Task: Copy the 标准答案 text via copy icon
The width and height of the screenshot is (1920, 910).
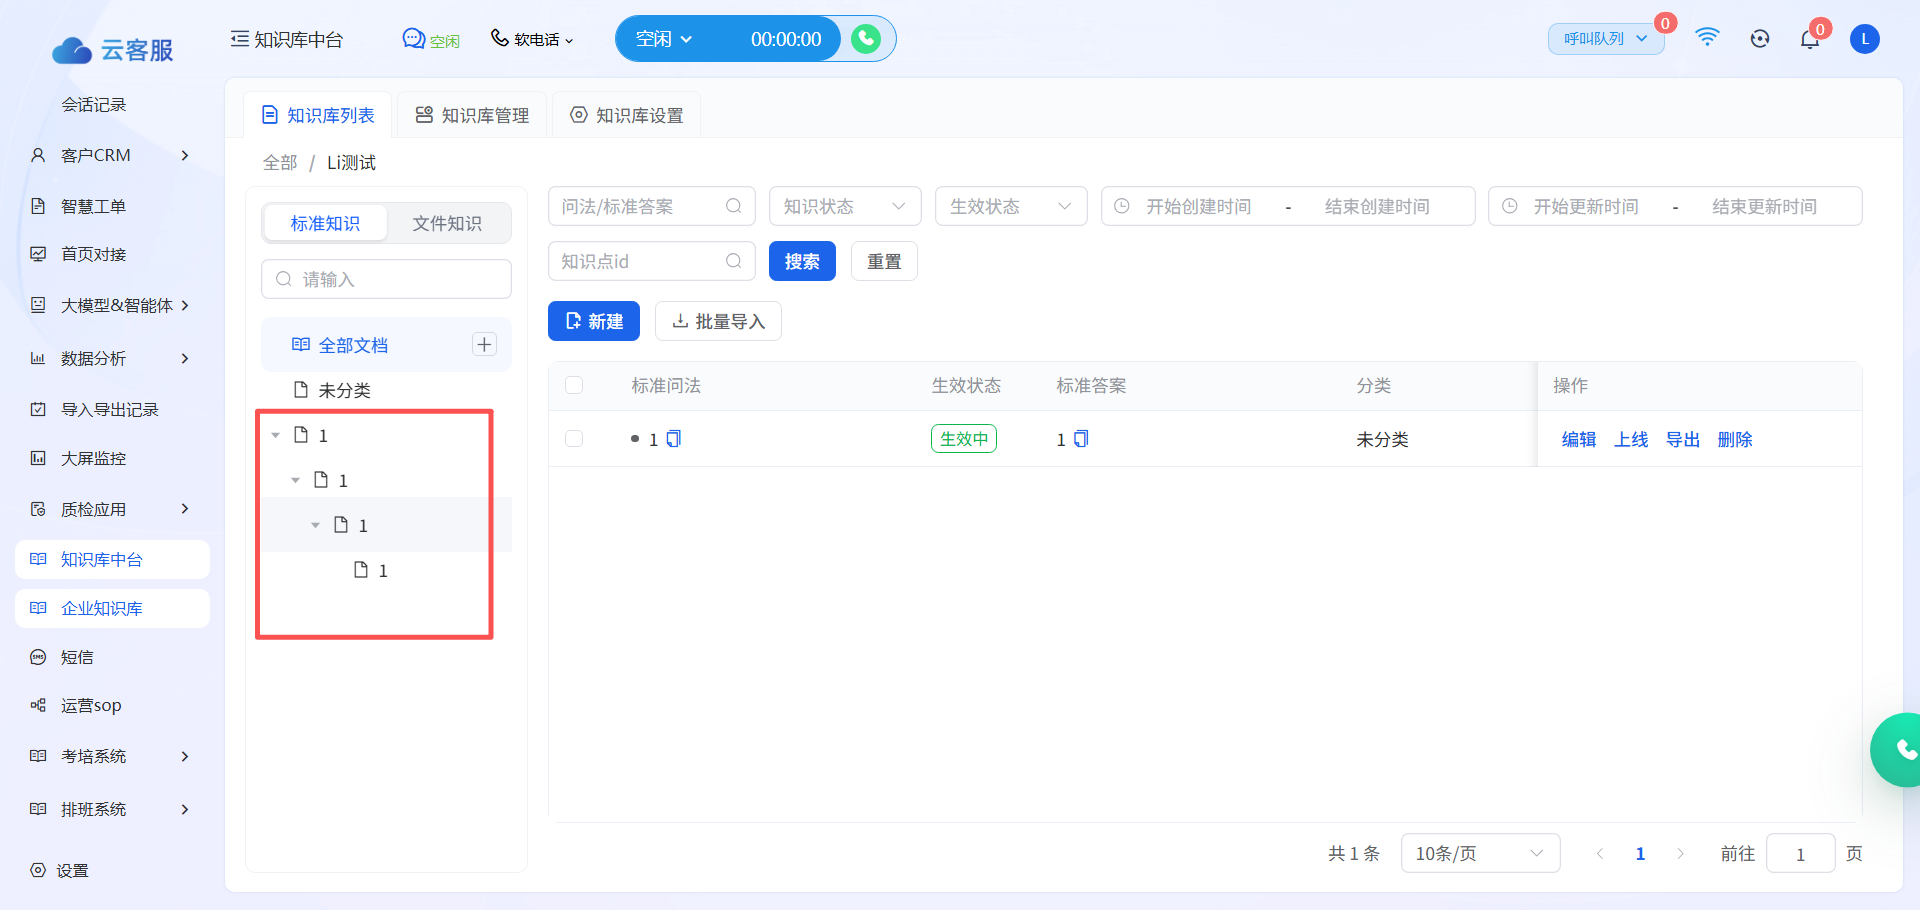Action: (x=1081, y=439)
